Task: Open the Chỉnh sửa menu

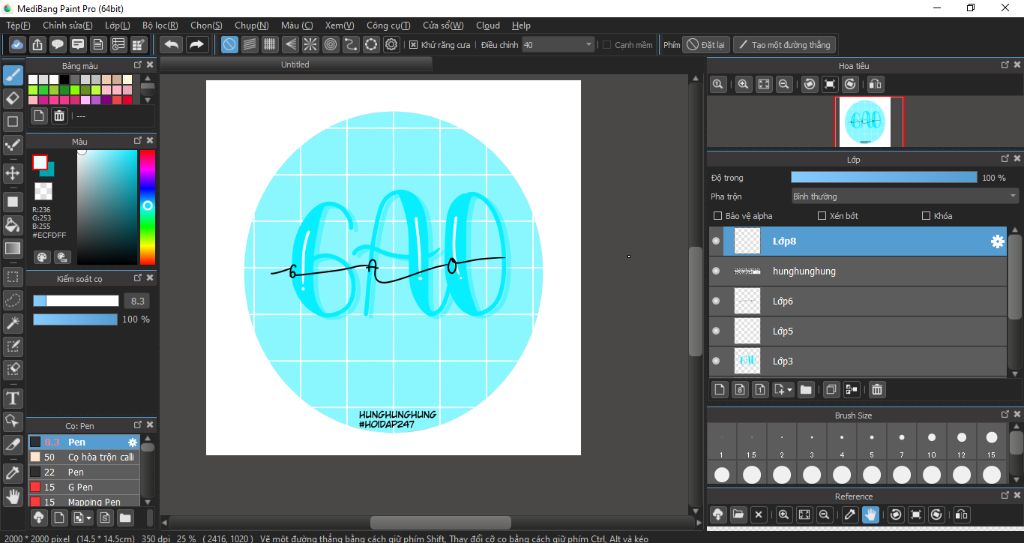Action: pos(67,25)
